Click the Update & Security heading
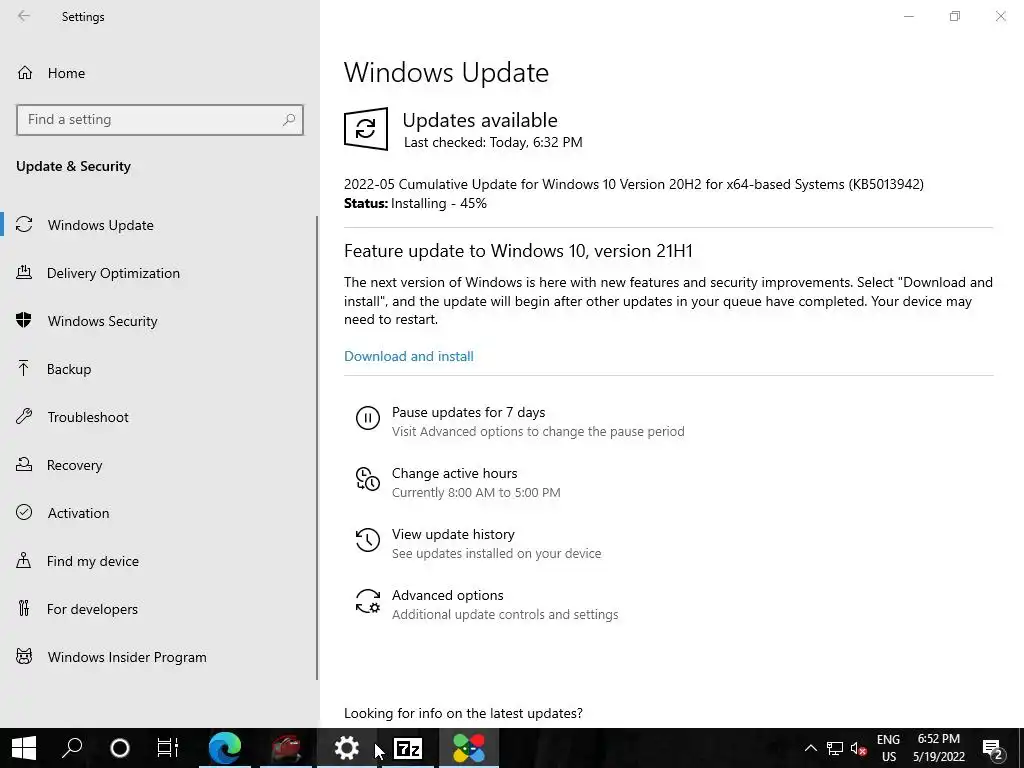1024x768 pixels. [73, 166]
